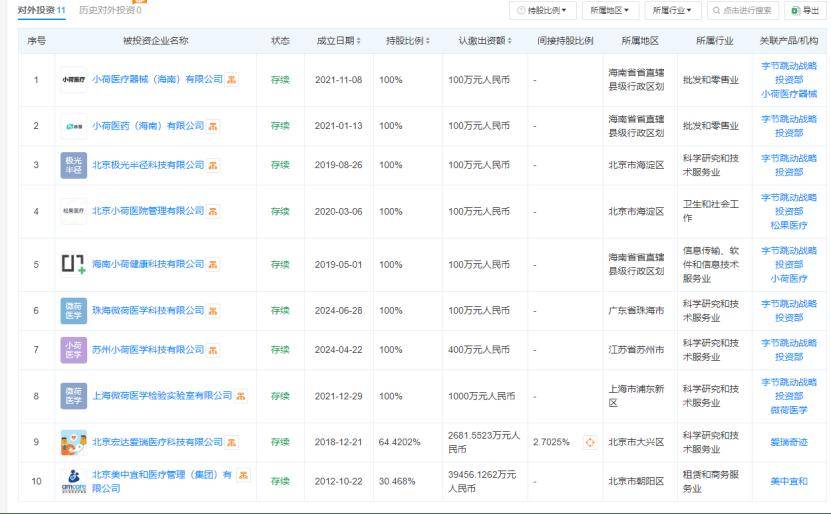This screenshot has width=831, height=514.
Task: Click related product link in row 9
Action: click(789, 442)
